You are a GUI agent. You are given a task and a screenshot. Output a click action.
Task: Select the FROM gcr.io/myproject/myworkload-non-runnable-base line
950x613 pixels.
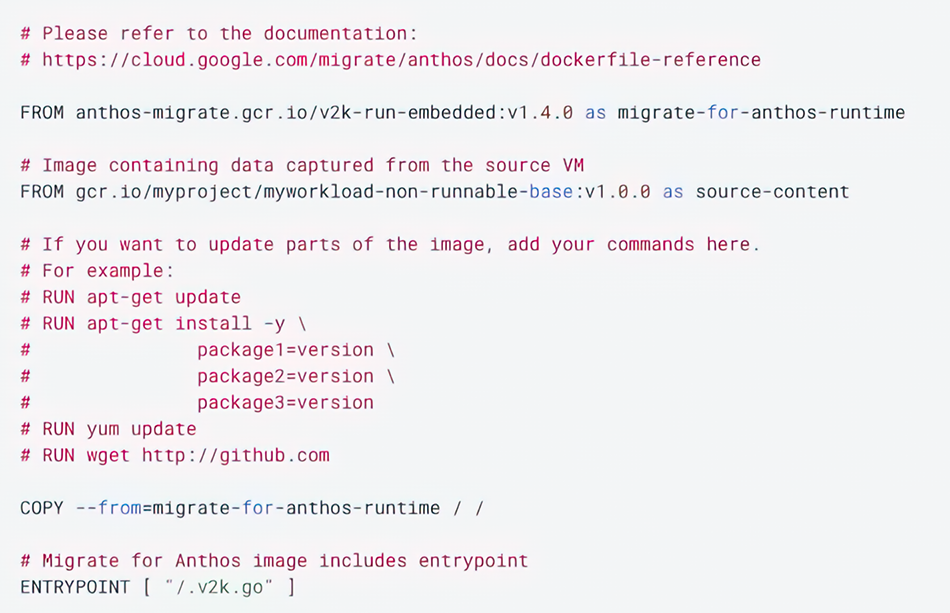pyautogui.click(x=434, y=192)
